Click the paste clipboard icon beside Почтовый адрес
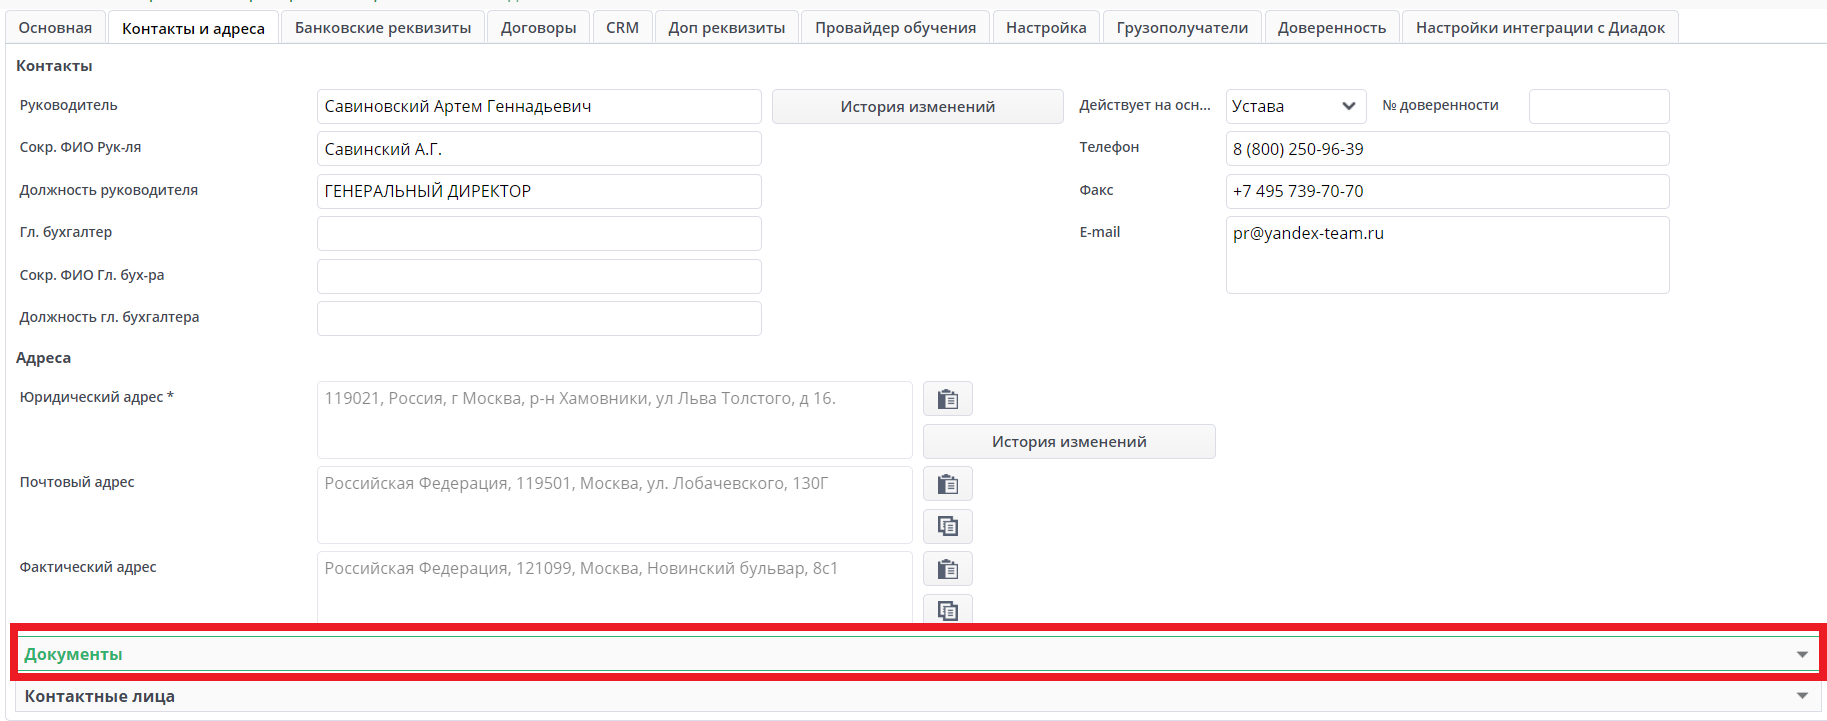This screenshot has height=721, width=1827. point(947,484)
